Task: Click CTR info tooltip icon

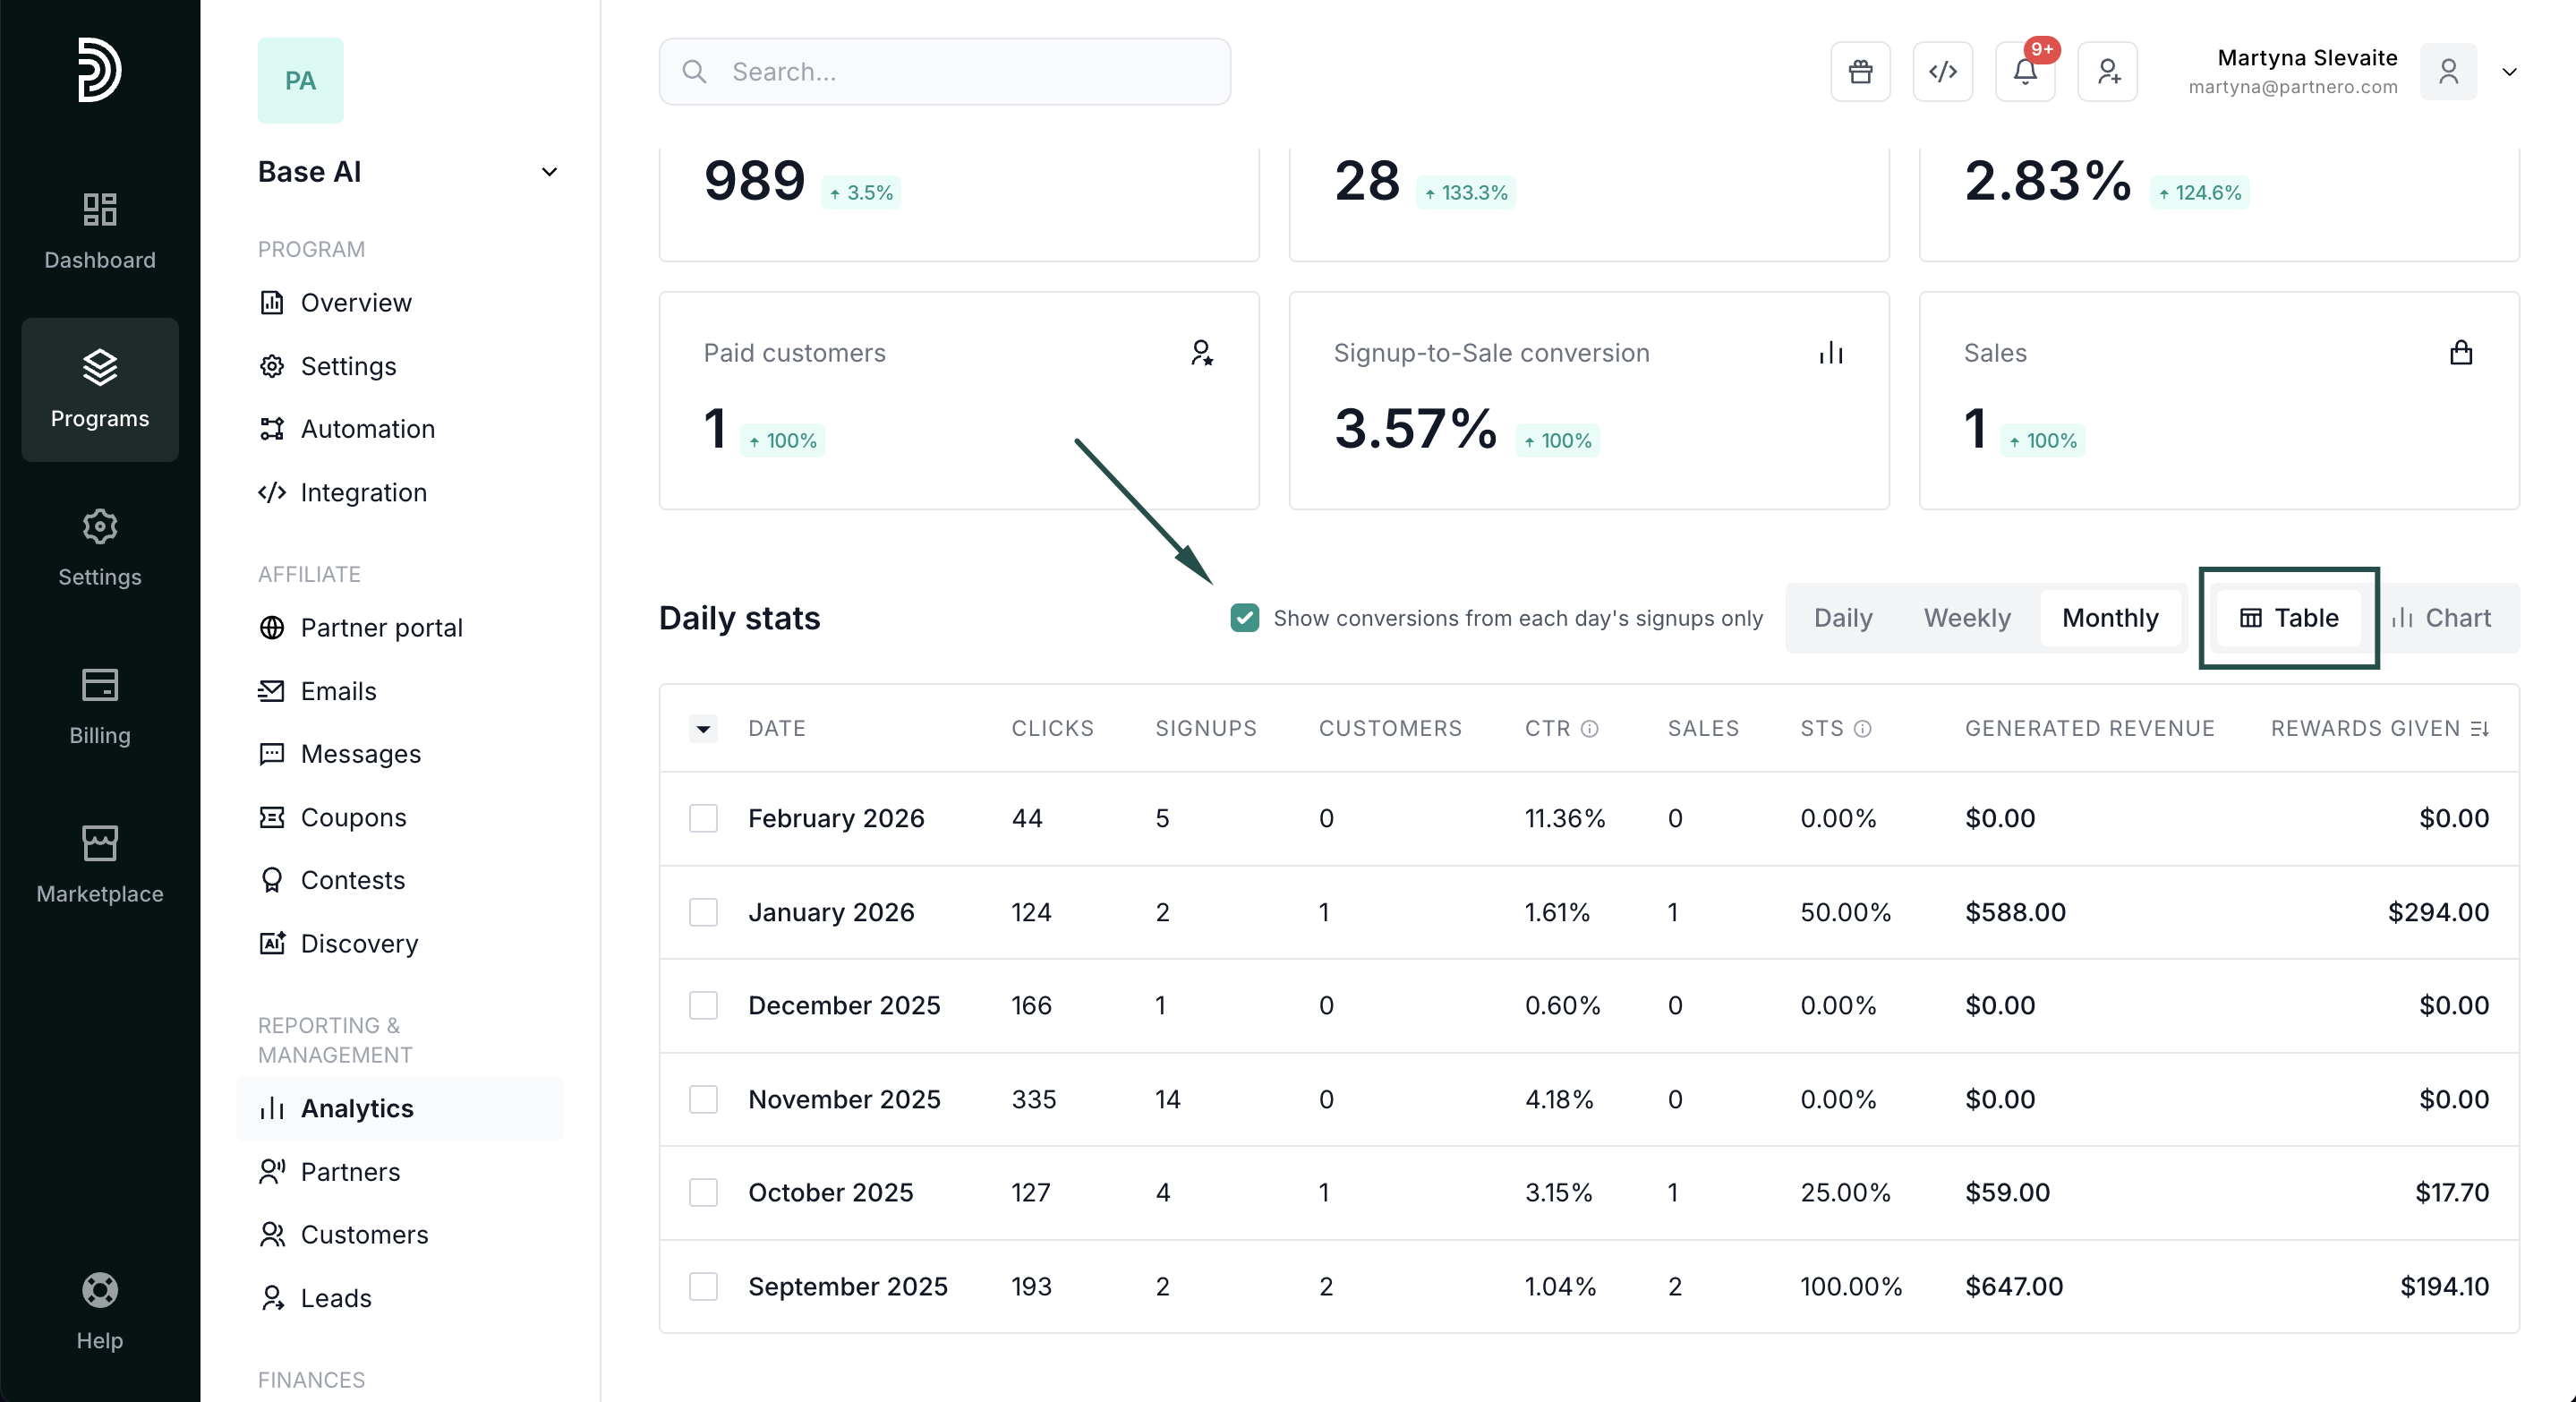Action: [1589, 729]
